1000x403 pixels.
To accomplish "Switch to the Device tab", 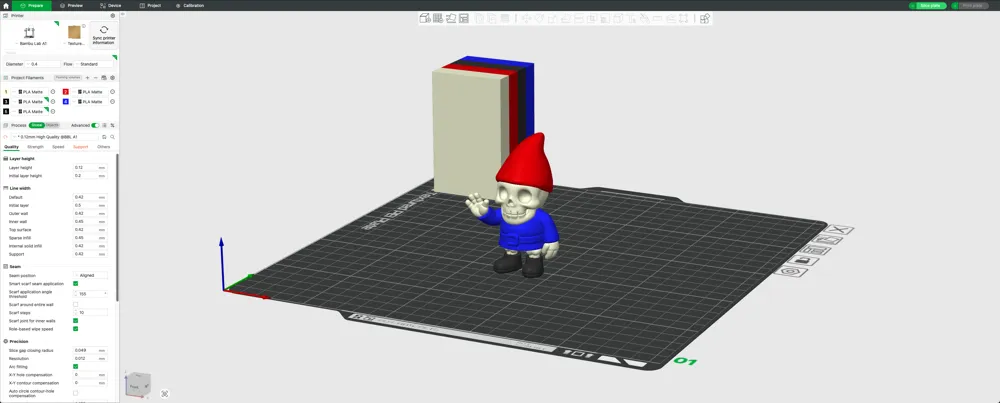I will pos(110,5).
